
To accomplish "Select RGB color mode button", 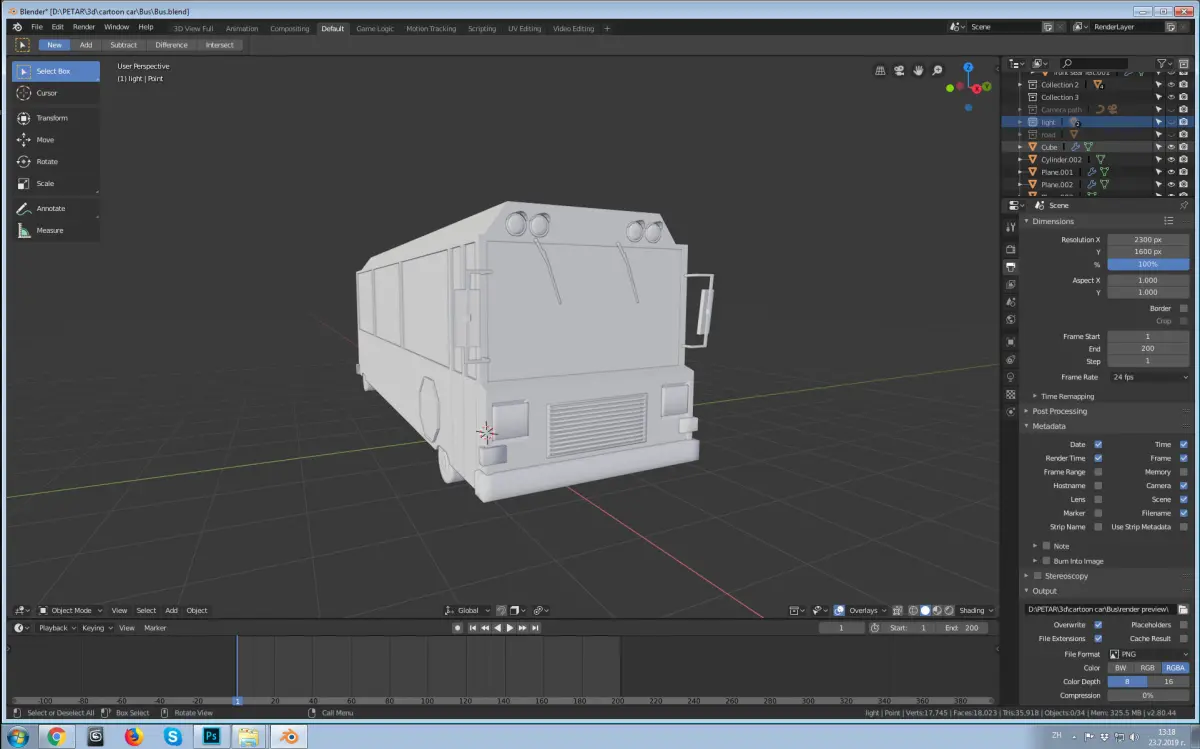I will tap(1147, 667).
